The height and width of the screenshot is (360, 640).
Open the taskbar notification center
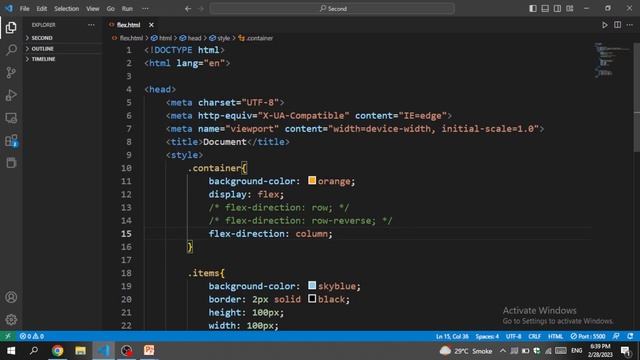click(626, 351)
